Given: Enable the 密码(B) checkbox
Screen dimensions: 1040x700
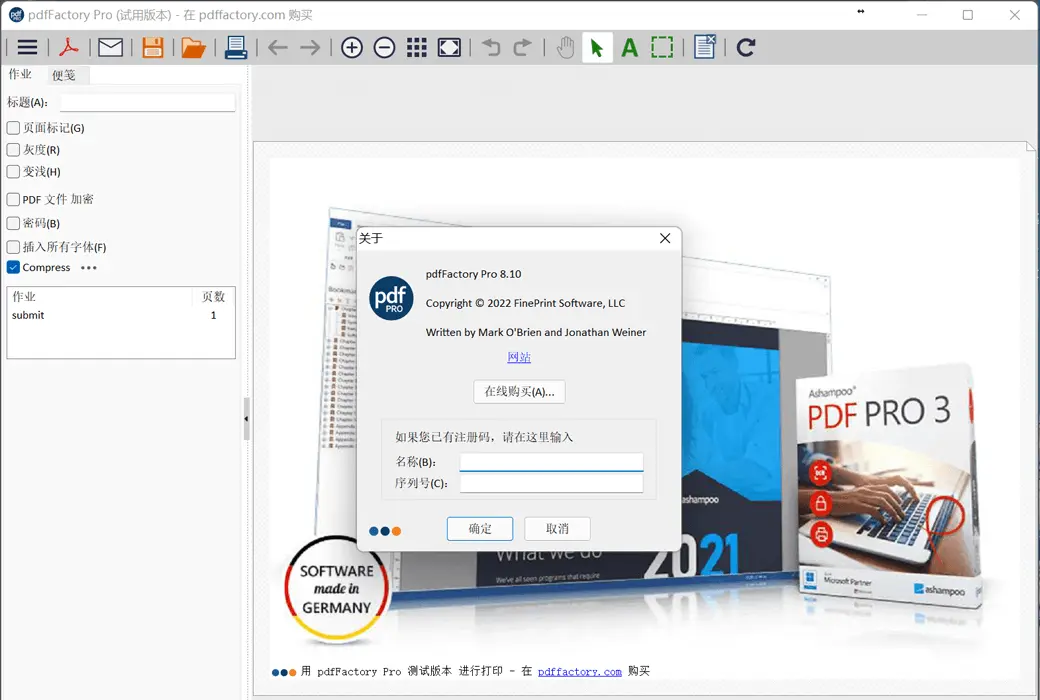Looking at the screenshot, I should pyautogui.click(x=13, y=223).
